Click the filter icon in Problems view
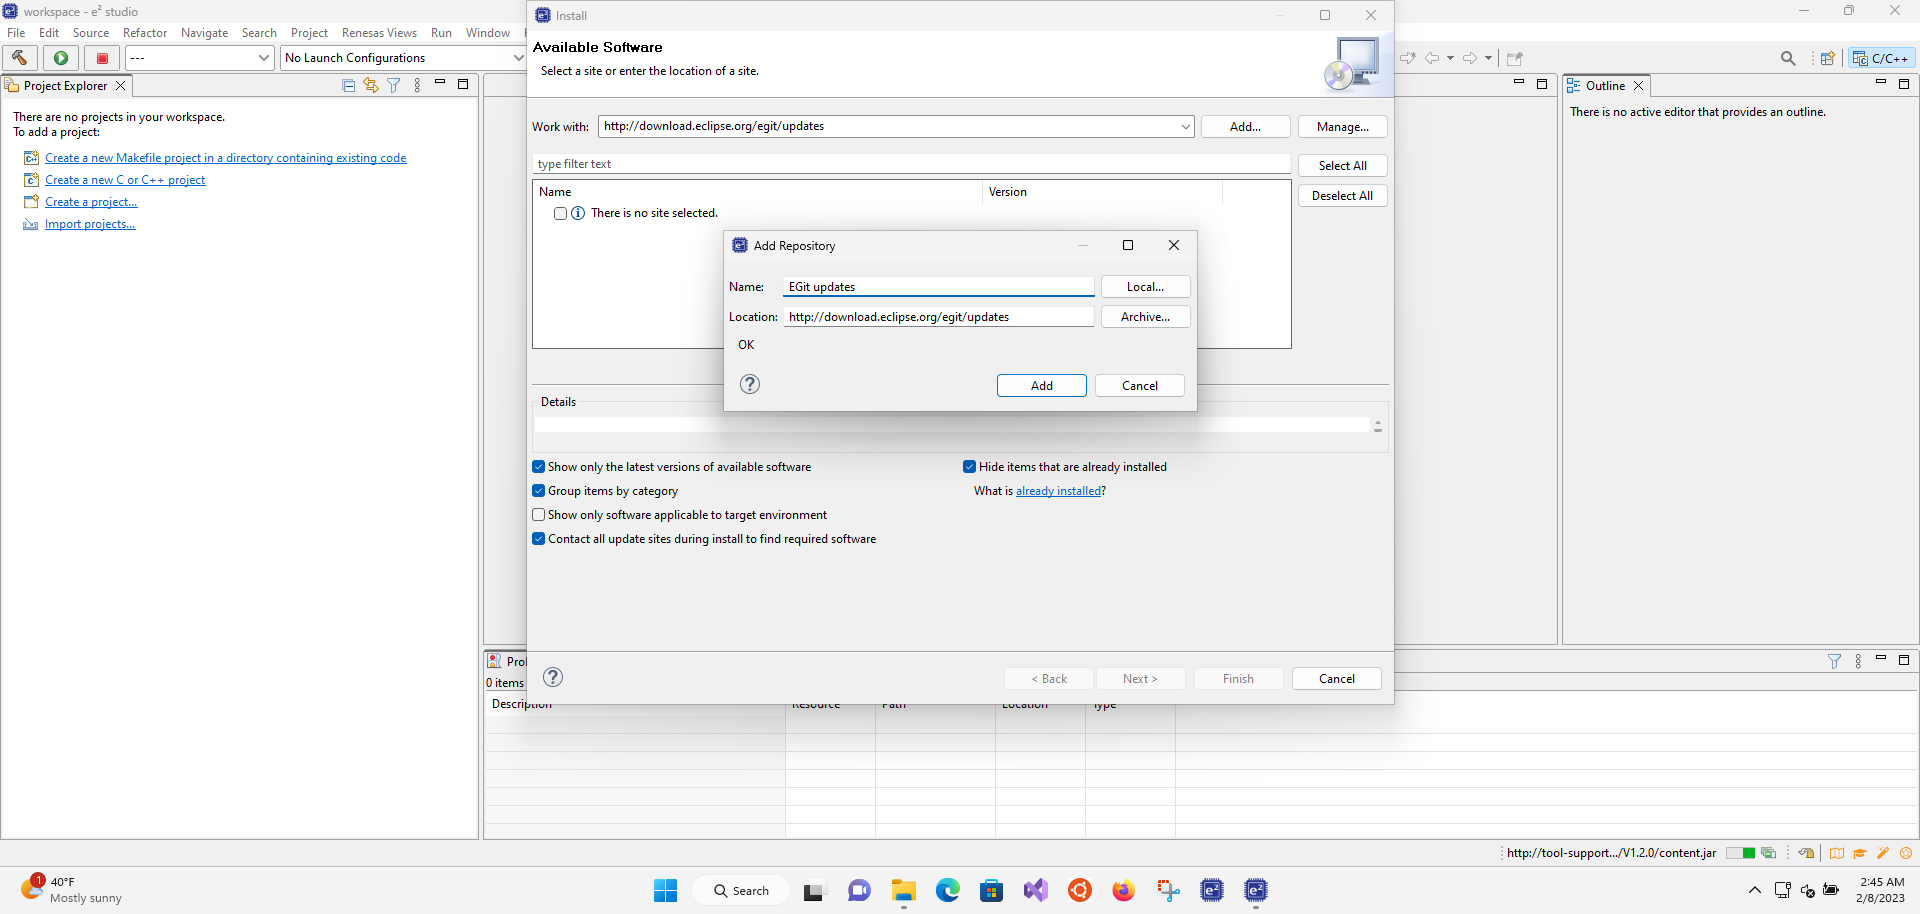1920x914 pixels. tap(1834, 661)
